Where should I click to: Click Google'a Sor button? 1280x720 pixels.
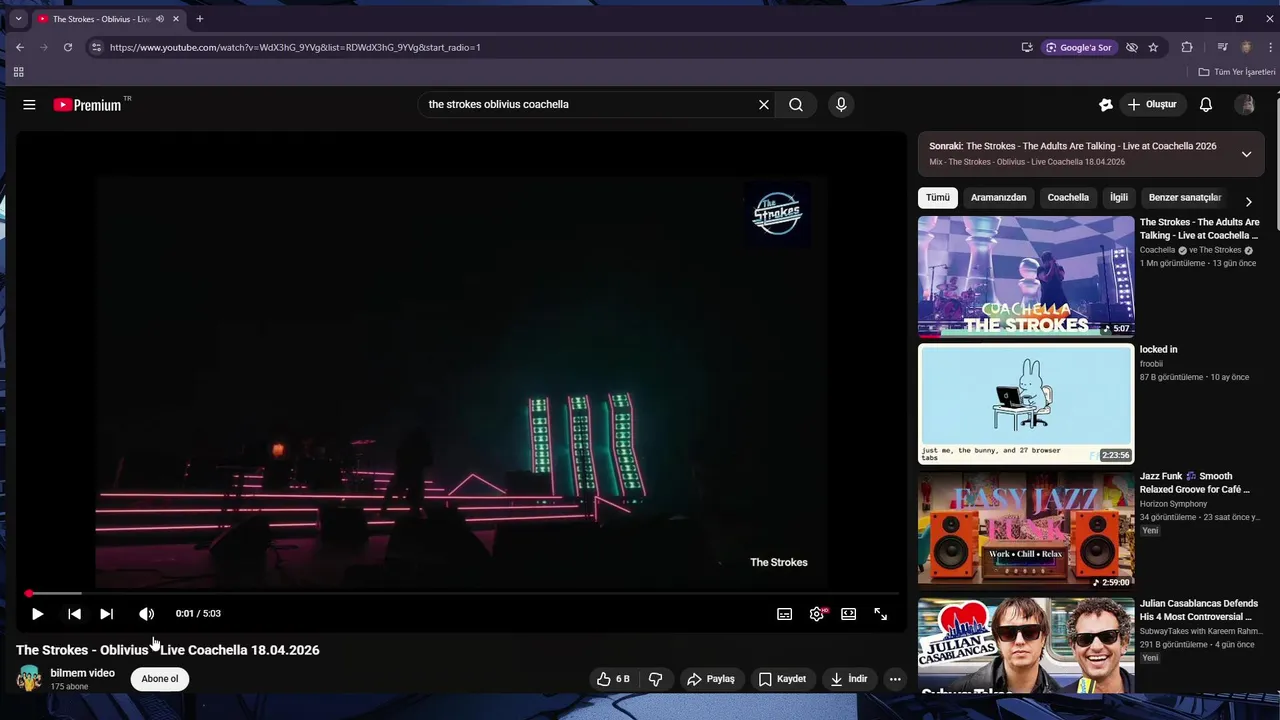(x=1079, y=47)
